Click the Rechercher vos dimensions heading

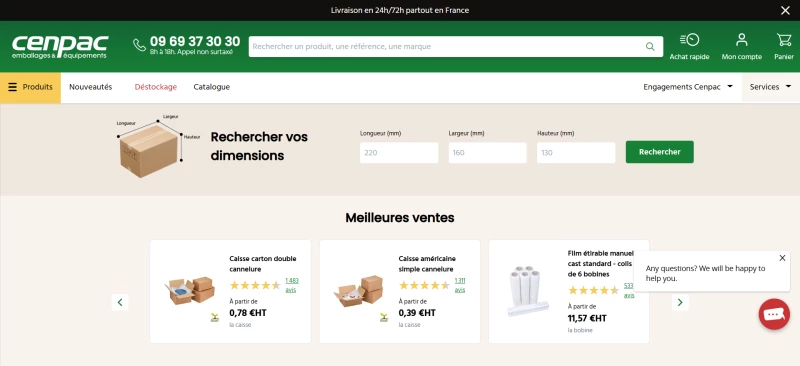coord(259,147)
